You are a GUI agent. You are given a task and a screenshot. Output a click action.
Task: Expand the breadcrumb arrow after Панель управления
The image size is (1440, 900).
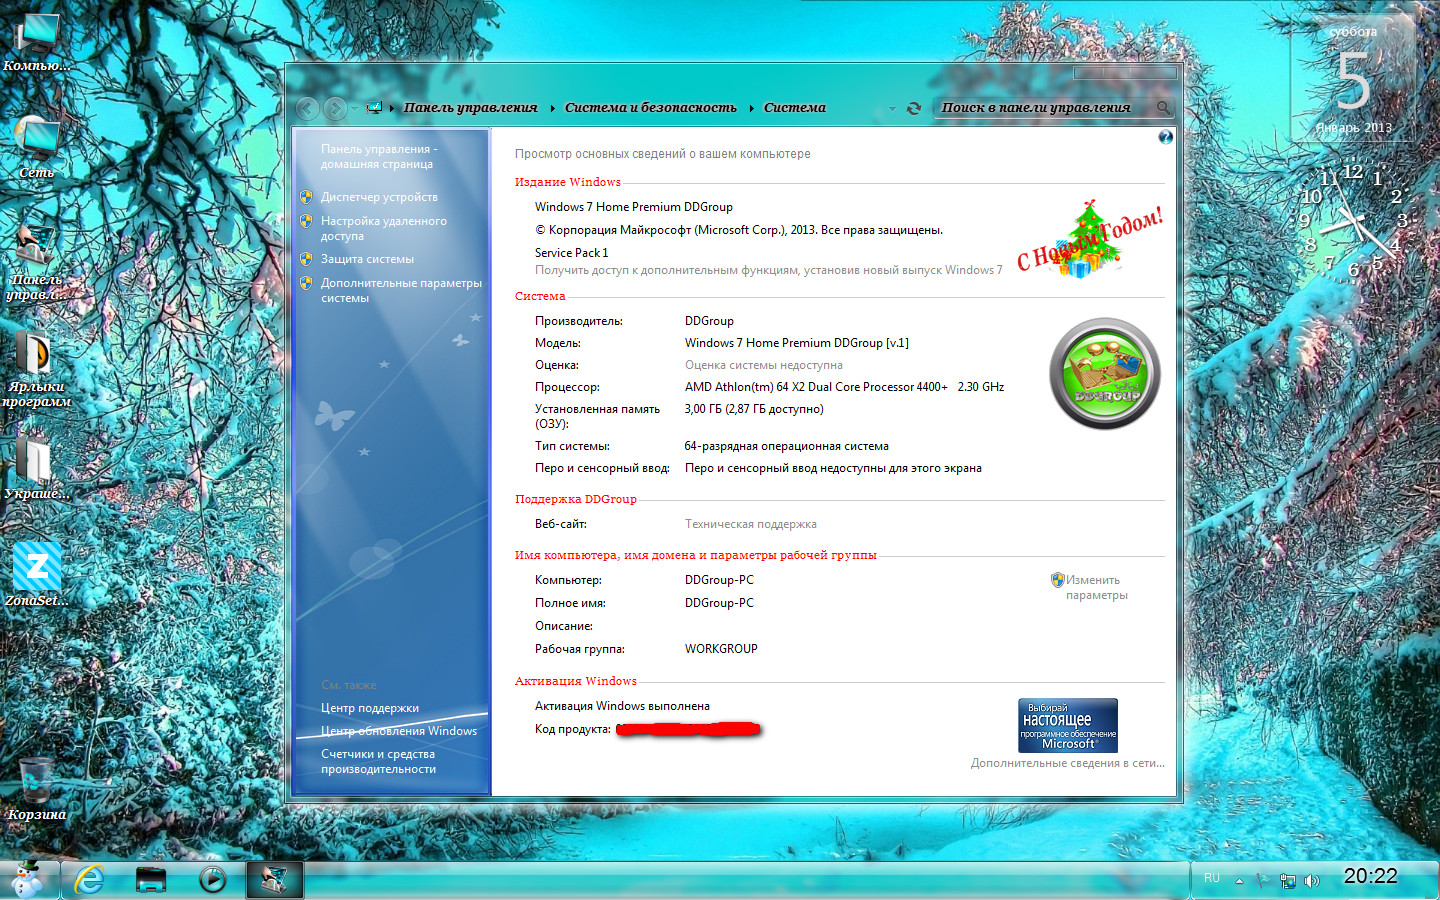point(552,108)
